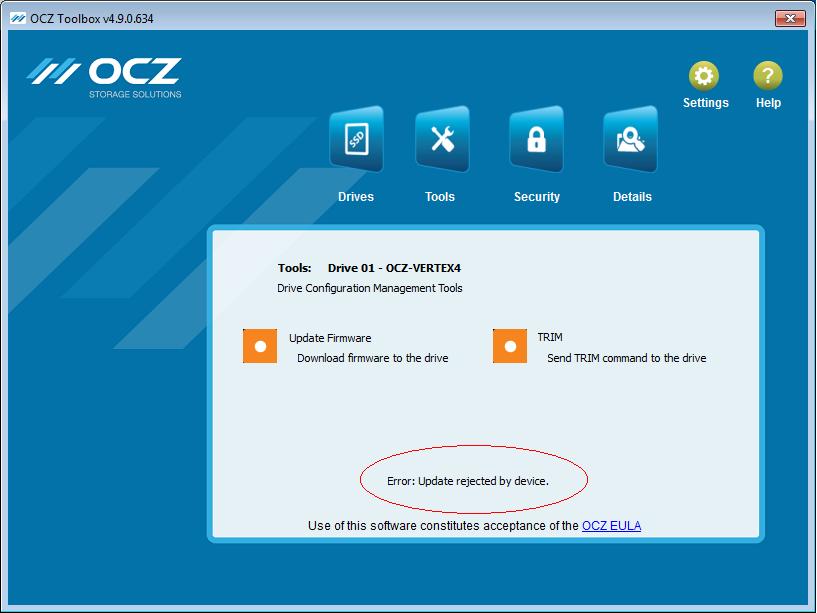The image size is (817, 613).
Task: Click 'Drive Configuration Management Tools' text
Action: [369, 288]
